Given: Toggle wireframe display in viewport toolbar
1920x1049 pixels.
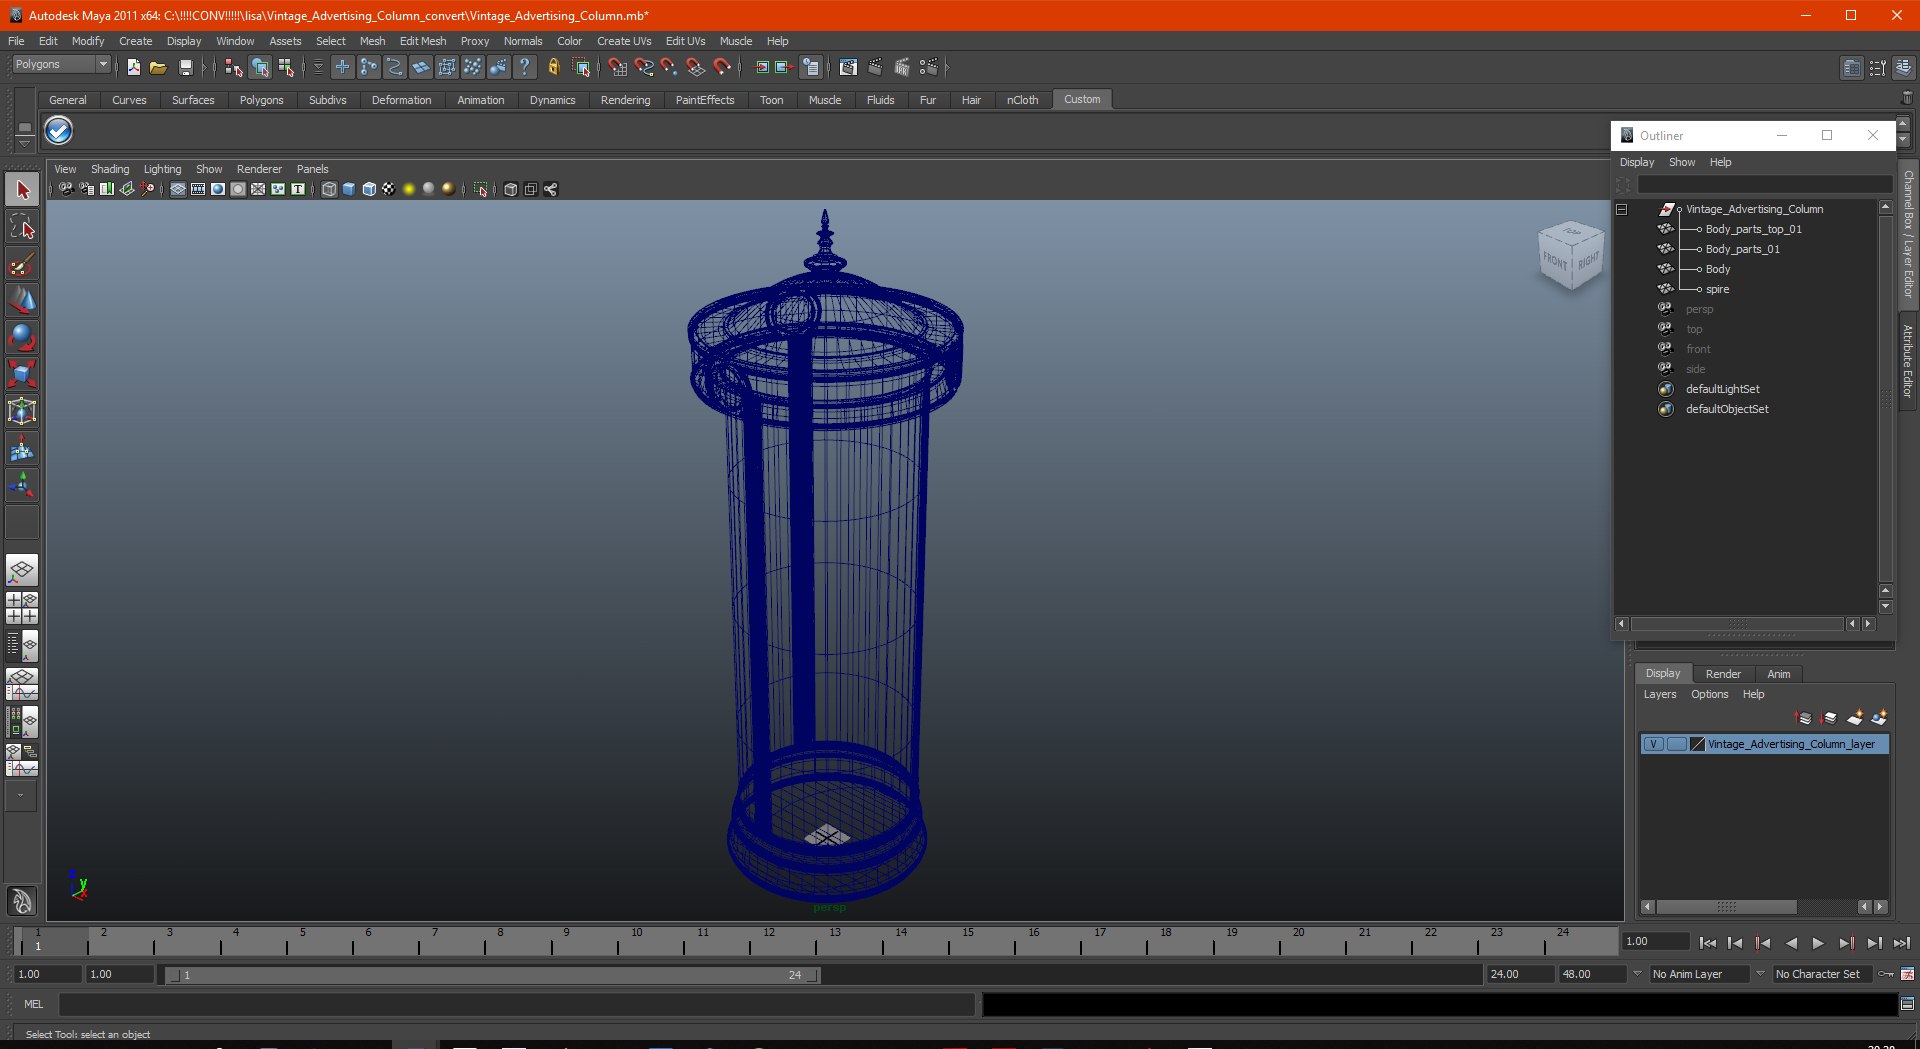Looking at the screenshot, I should pos(329,189).
